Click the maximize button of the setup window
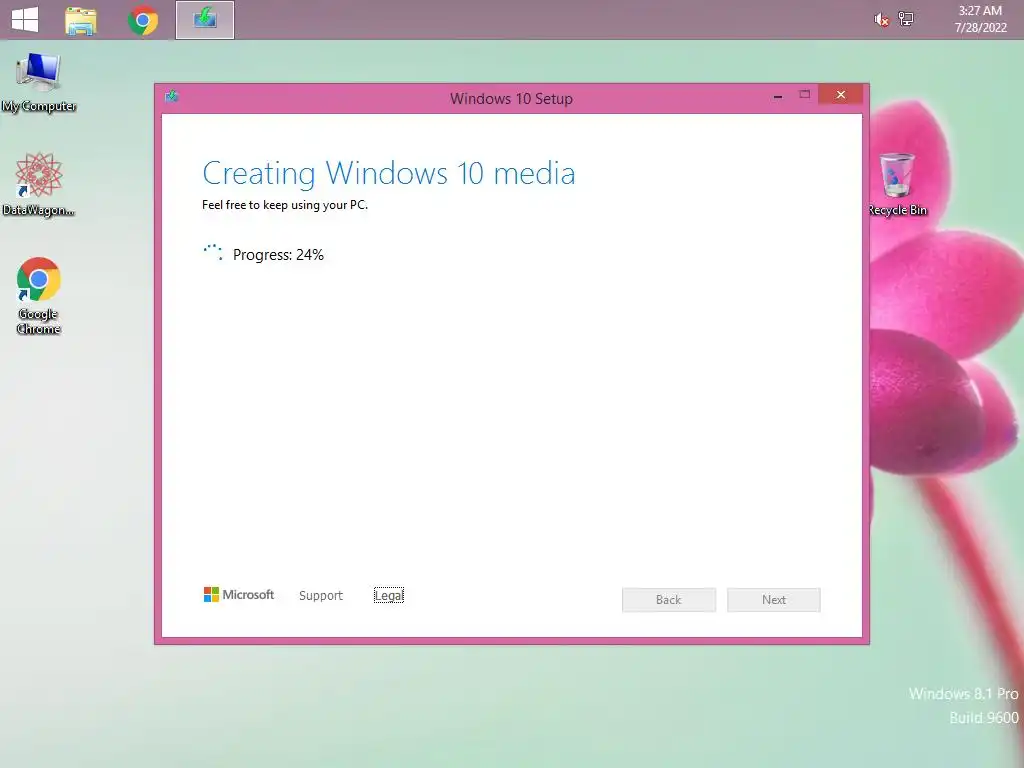 click(805, 95)
